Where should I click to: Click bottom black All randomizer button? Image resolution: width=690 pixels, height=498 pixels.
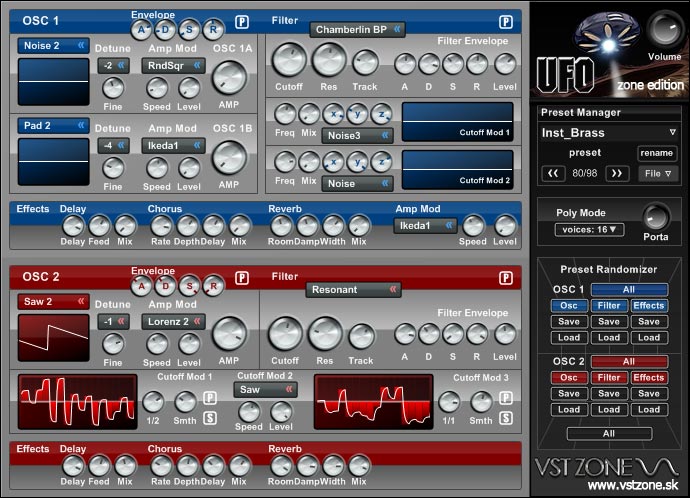(609, 434)
